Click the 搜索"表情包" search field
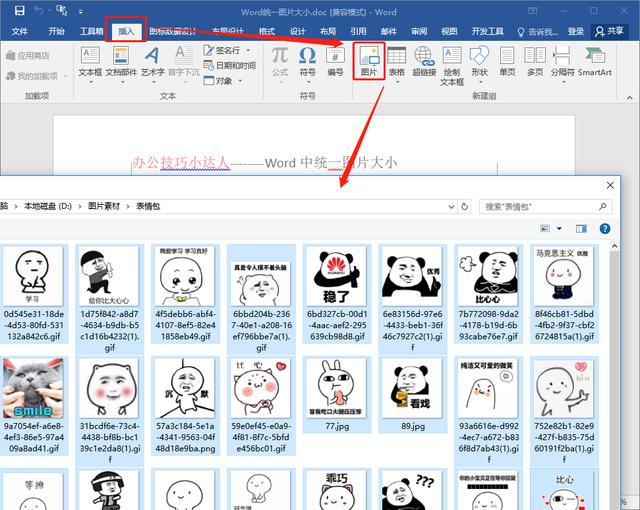 (x=545, y=207)
